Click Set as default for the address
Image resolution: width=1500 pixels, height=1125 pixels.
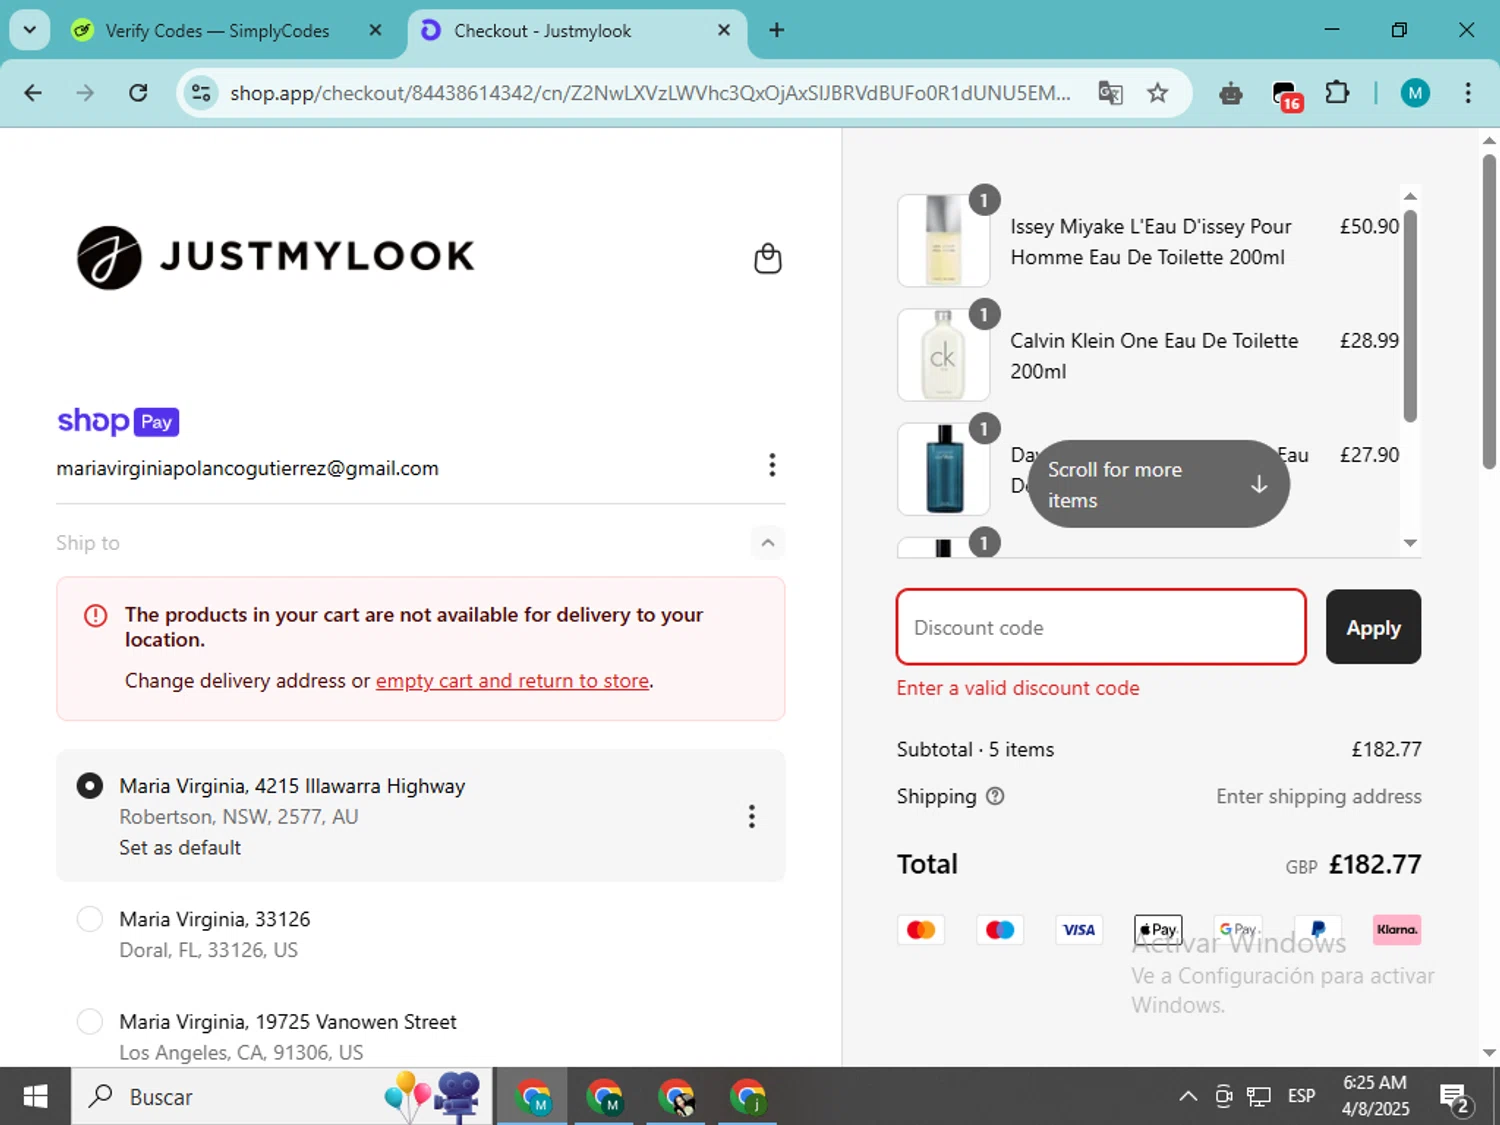pos(180,848)
